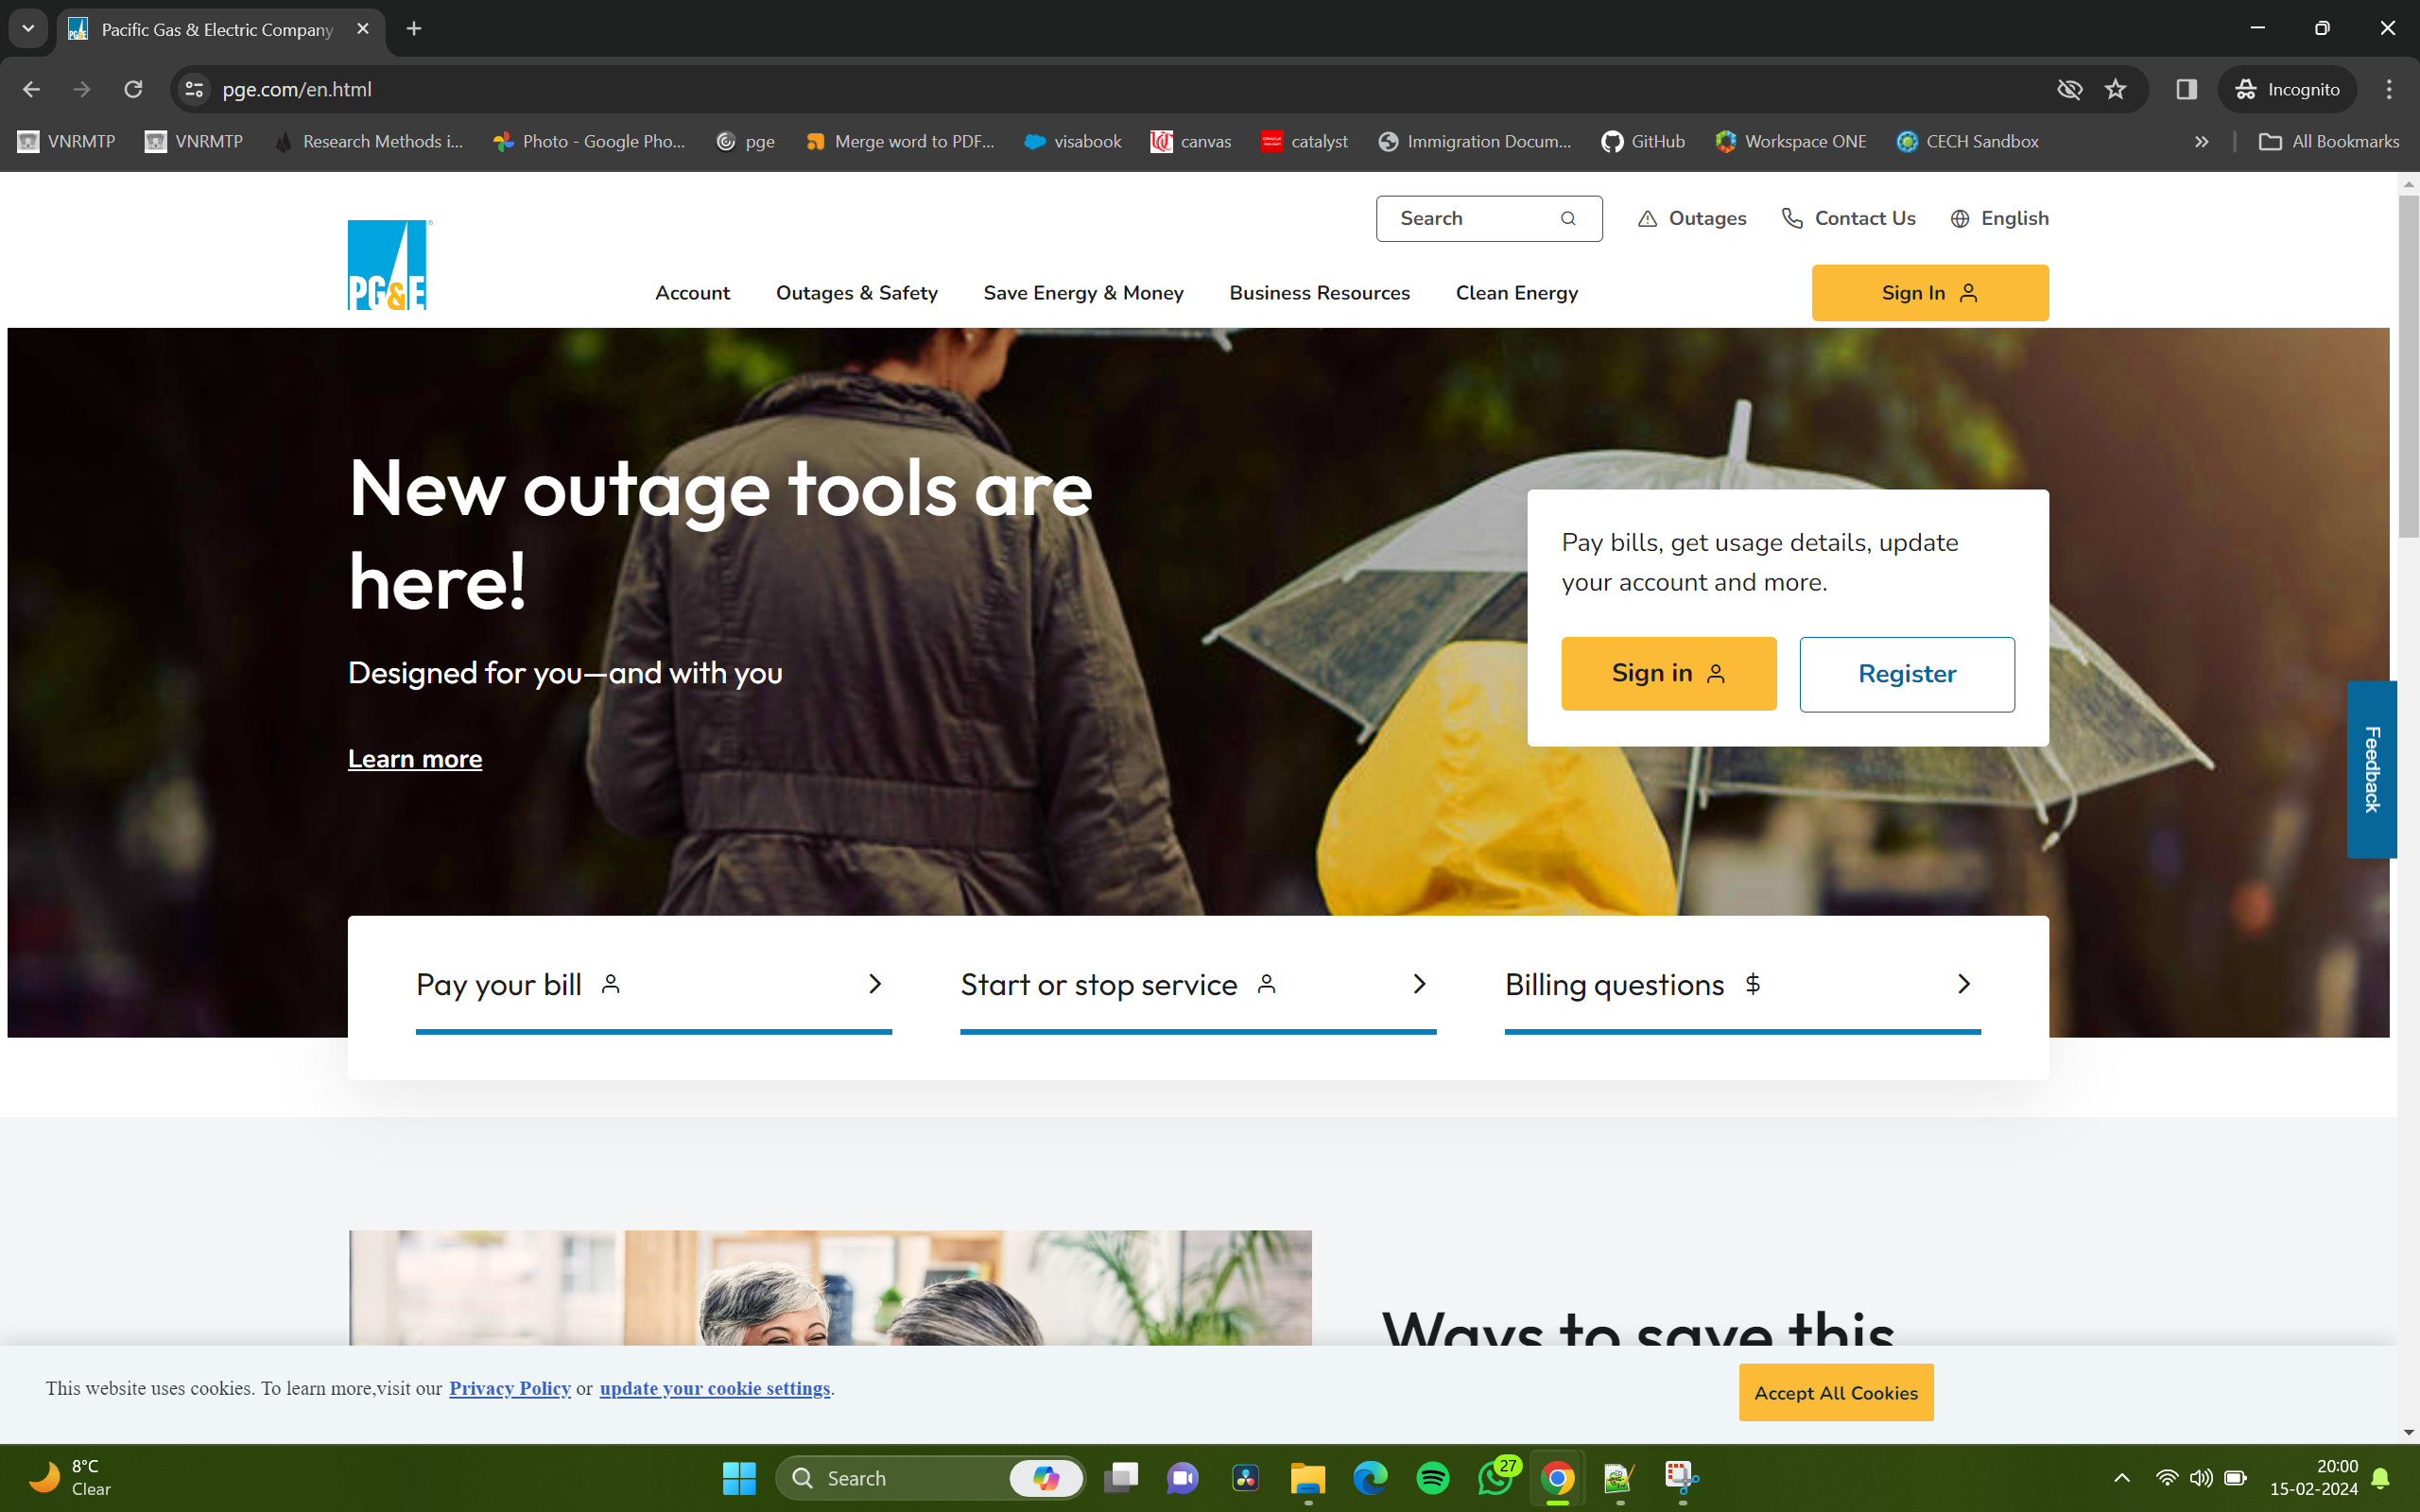Click the page vertical scrollbar
The width and height of the screenshot is (2420, 1512).
click(2408, 366)
